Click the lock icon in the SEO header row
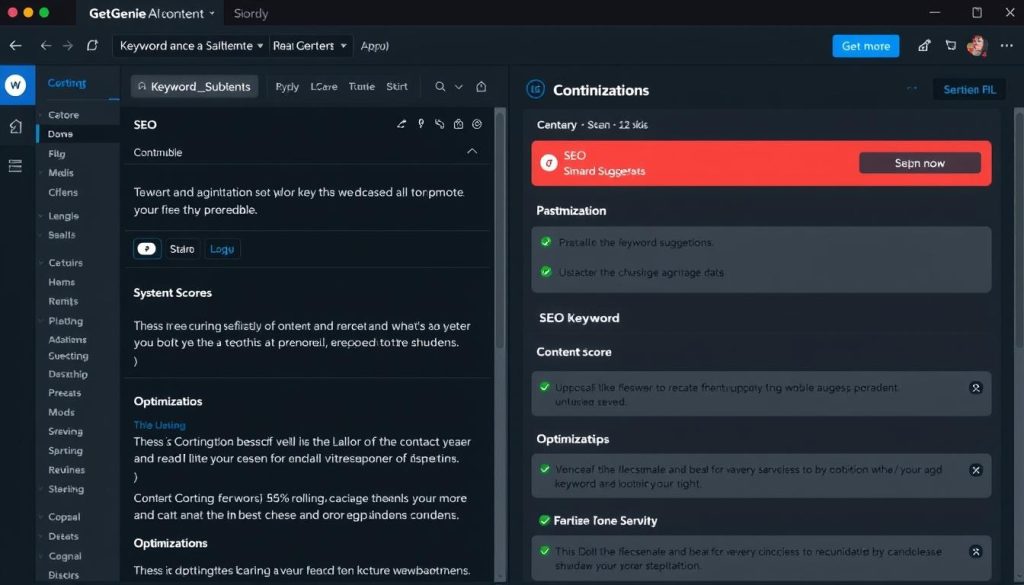Image resolution: width=1024 pixels, height=585 pixels. click(x=458, y=125)
